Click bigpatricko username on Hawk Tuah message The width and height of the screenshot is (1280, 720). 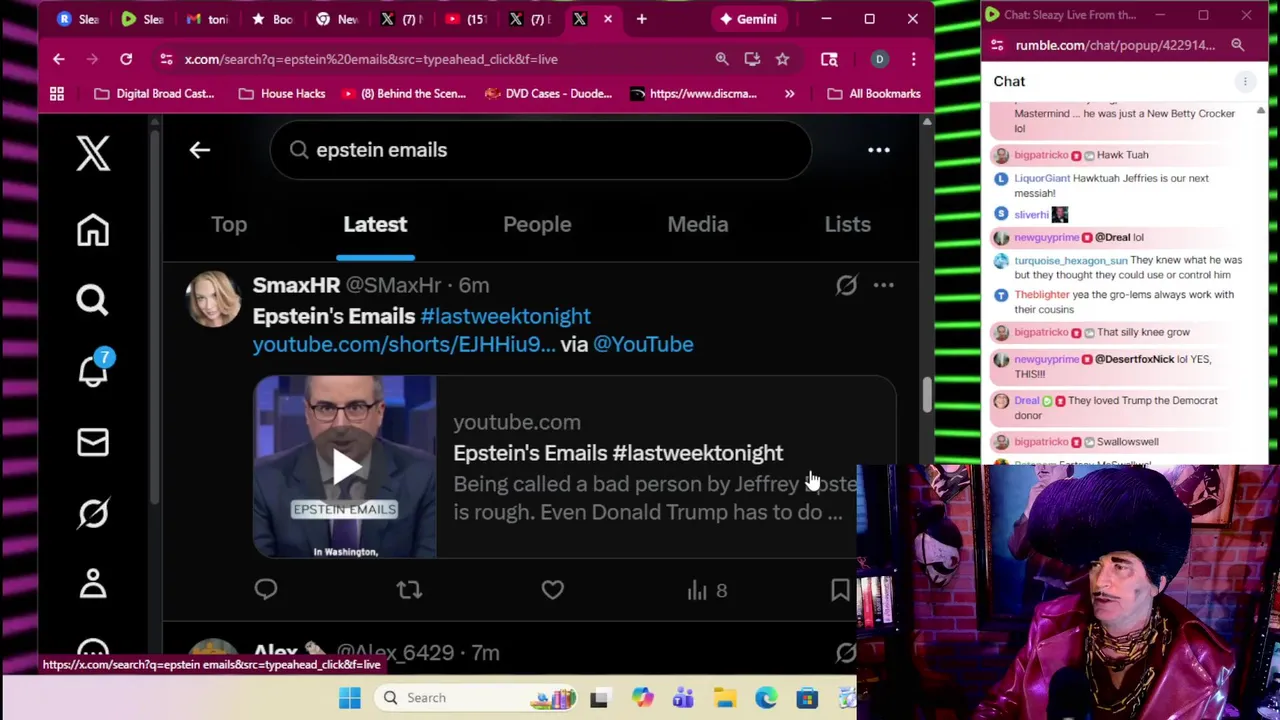(1041, 155)
